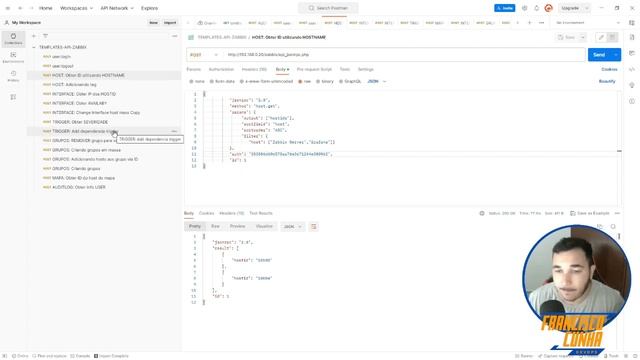Open the tab bar three-dot menu
640x360 pixels.
click(x=541, y=23)
